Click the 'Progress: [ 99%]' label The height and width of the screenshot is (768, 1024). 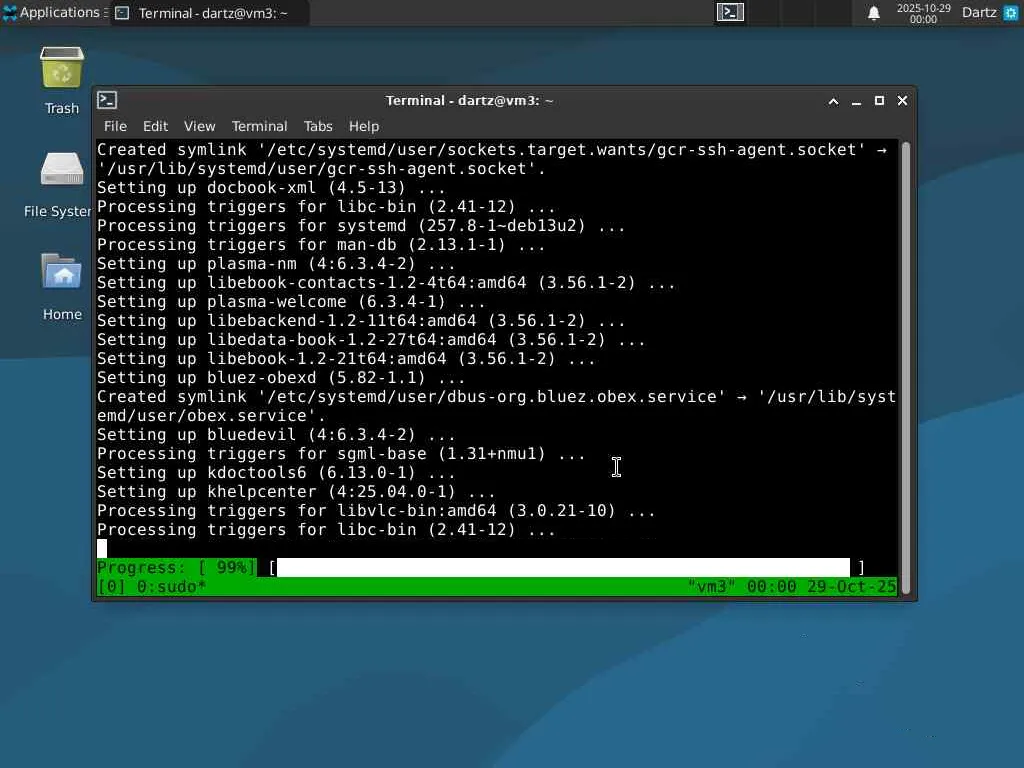pos(176,568)
